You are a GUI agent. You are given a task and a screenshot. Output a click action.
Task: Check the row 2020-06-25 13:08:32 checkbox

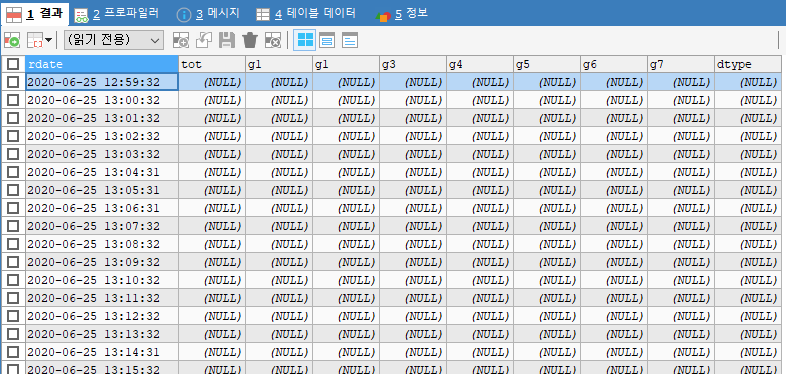[13, 244]
